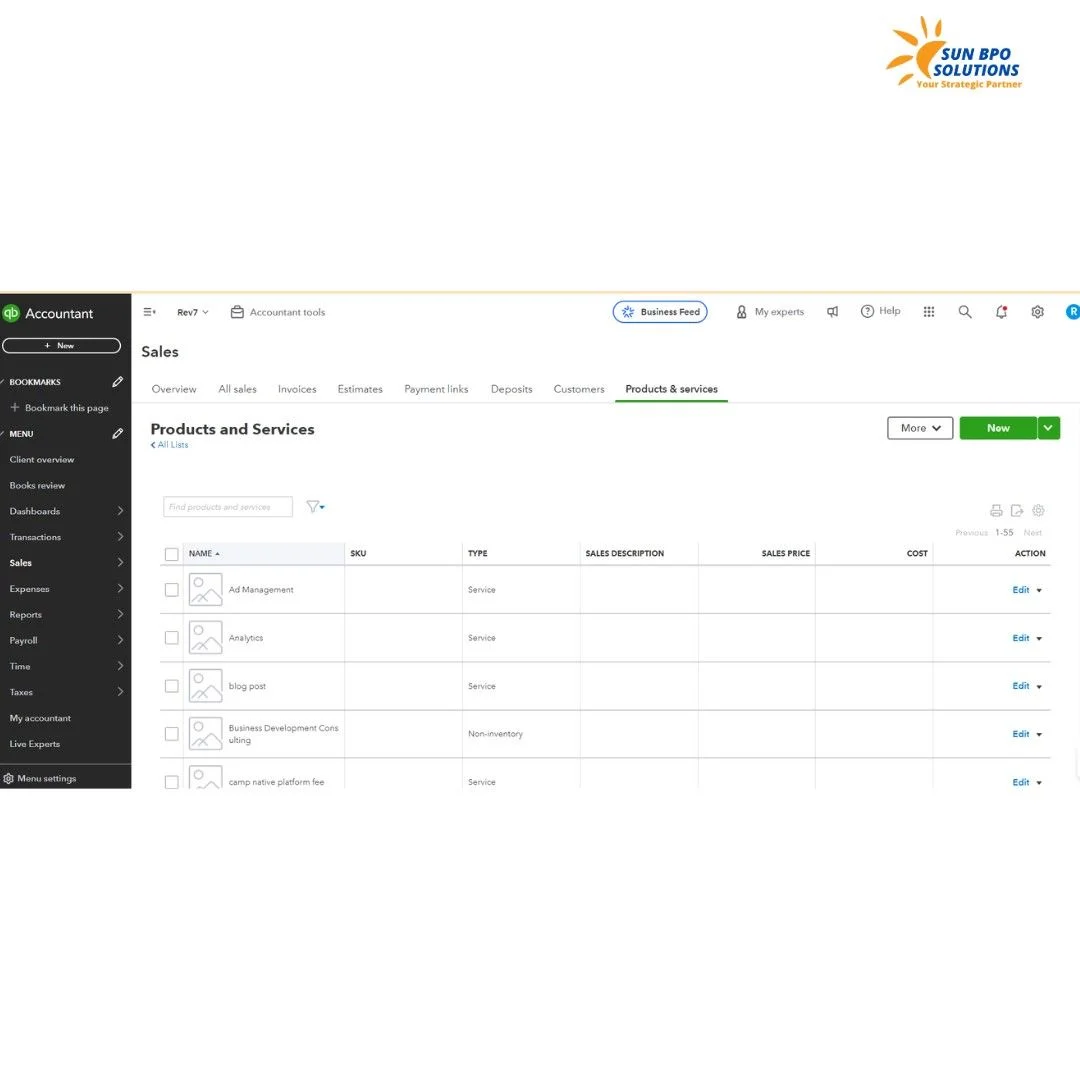Viewport: 1080px width, 1080px height.
Task: Check the select-all checkbox in header
Action: click(172, 554)
